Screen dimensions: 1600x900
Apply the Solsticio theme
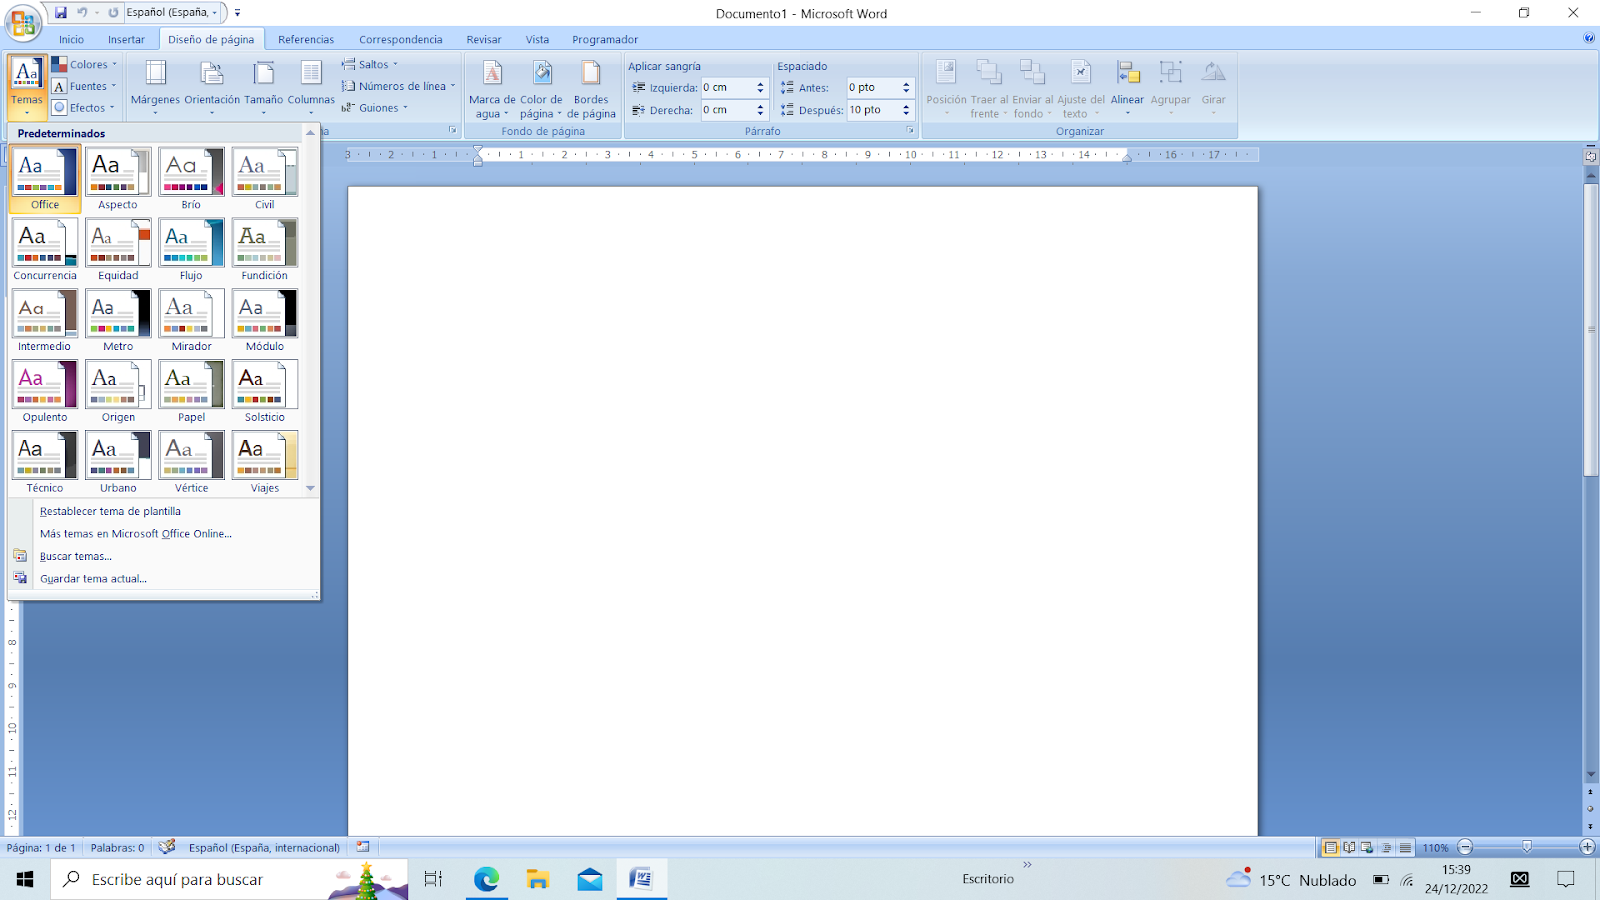pyautogui.click(x=265, y=392)
